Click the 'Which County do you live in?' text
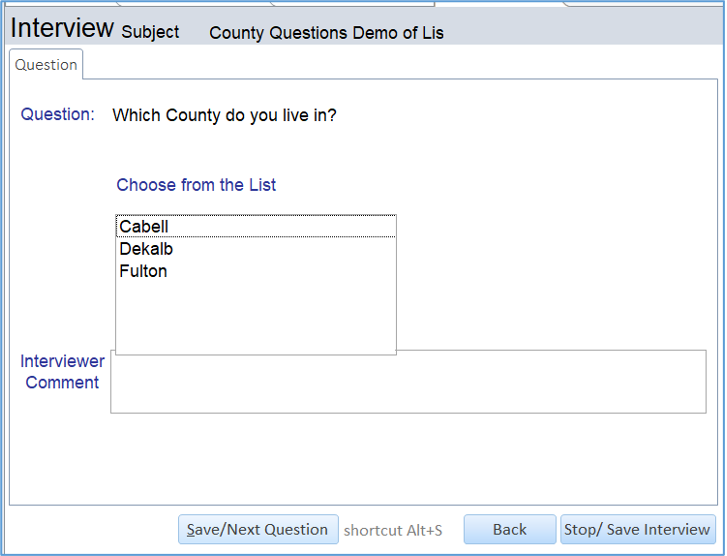 pyautogui.click(x=224, y=115)
